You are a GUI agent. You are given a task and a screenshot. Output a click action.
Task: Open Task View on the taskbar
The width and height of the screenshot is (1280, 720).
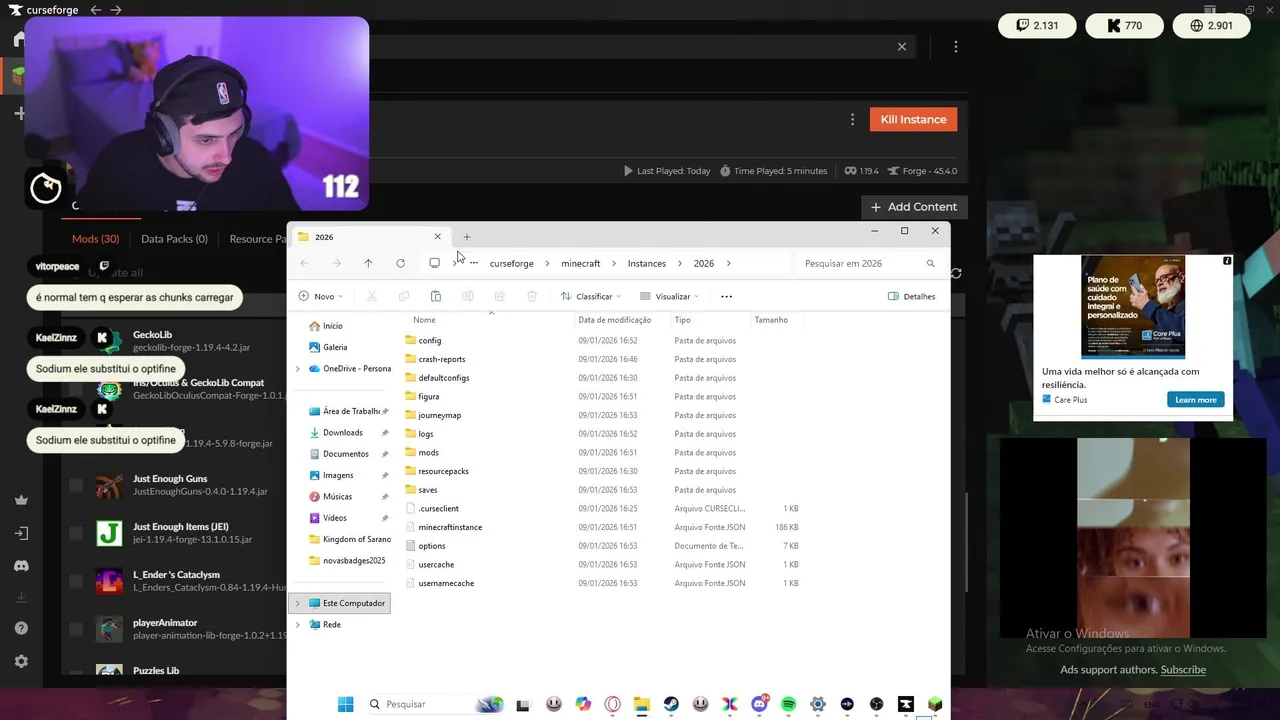click(x=522, y=705)
